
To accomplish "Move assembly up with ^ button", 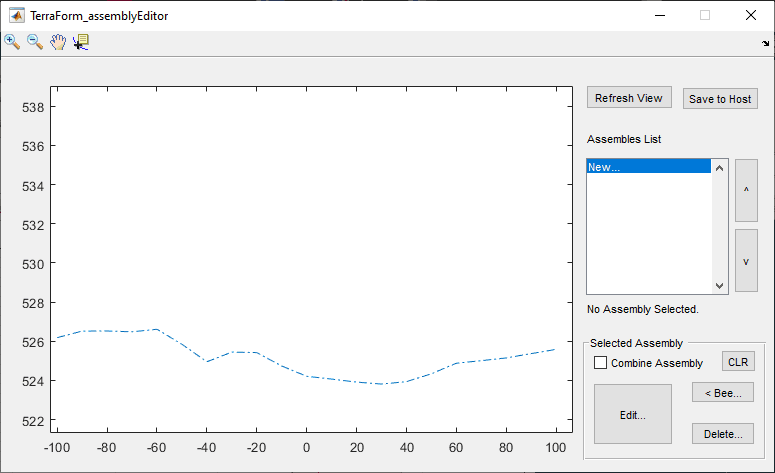I will point(746,190).
